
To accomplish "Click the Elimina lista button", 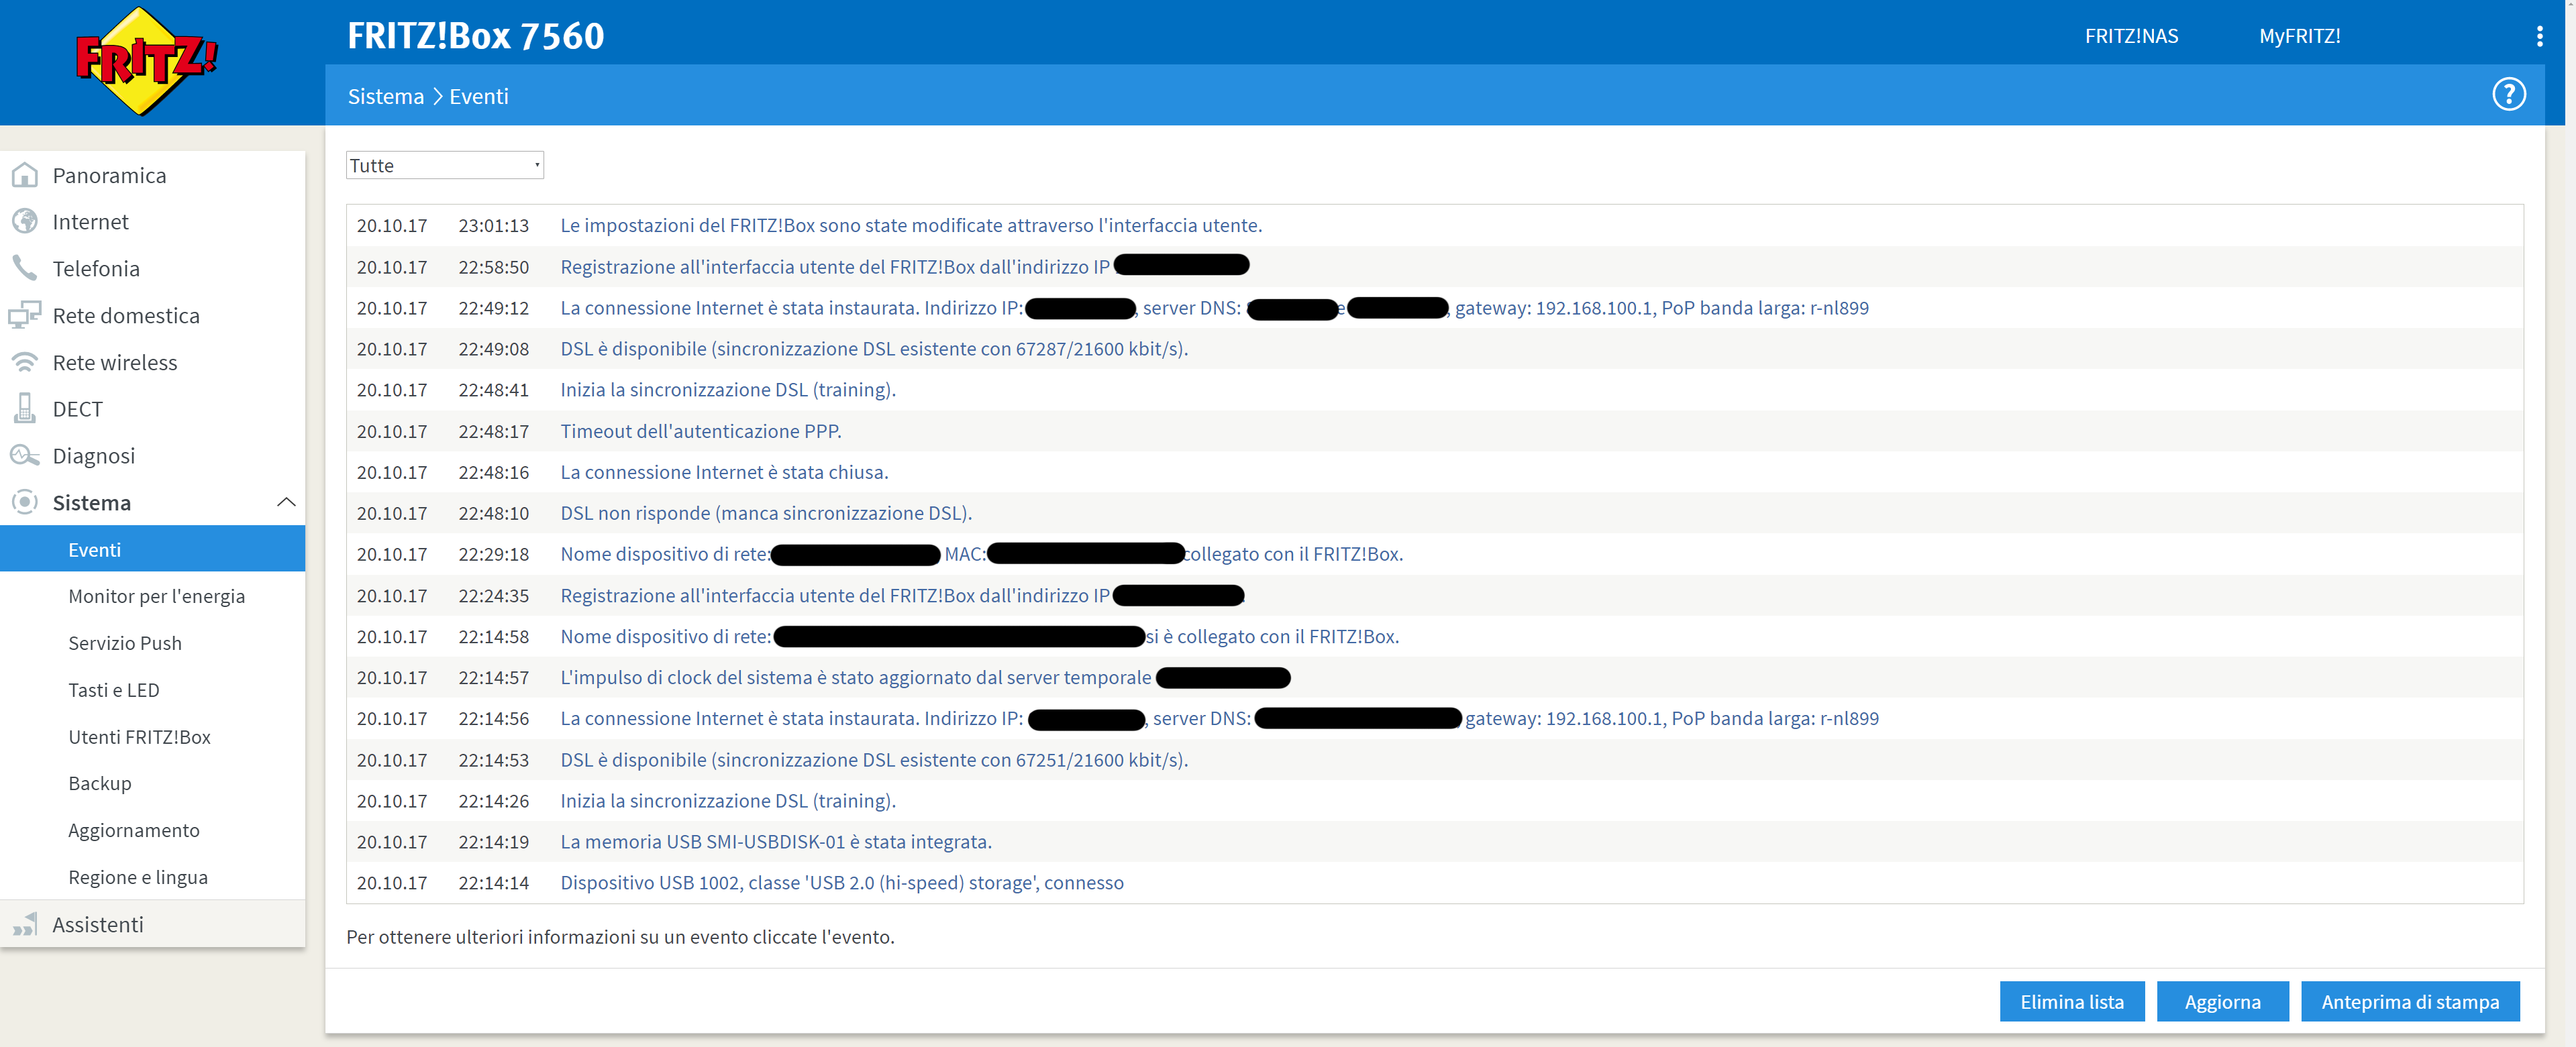I will click(2071, 1001).
